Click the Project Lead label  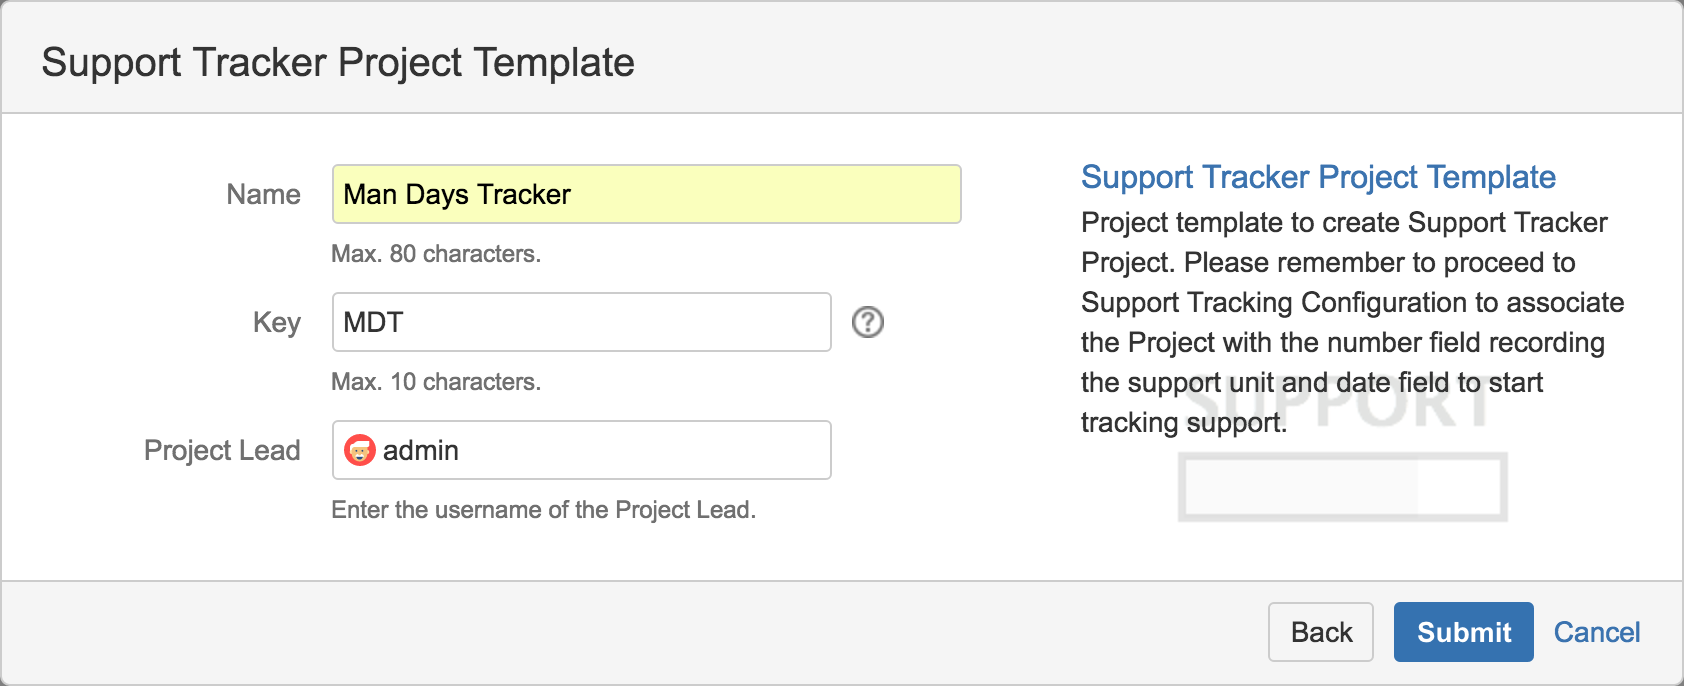(222, 450)
